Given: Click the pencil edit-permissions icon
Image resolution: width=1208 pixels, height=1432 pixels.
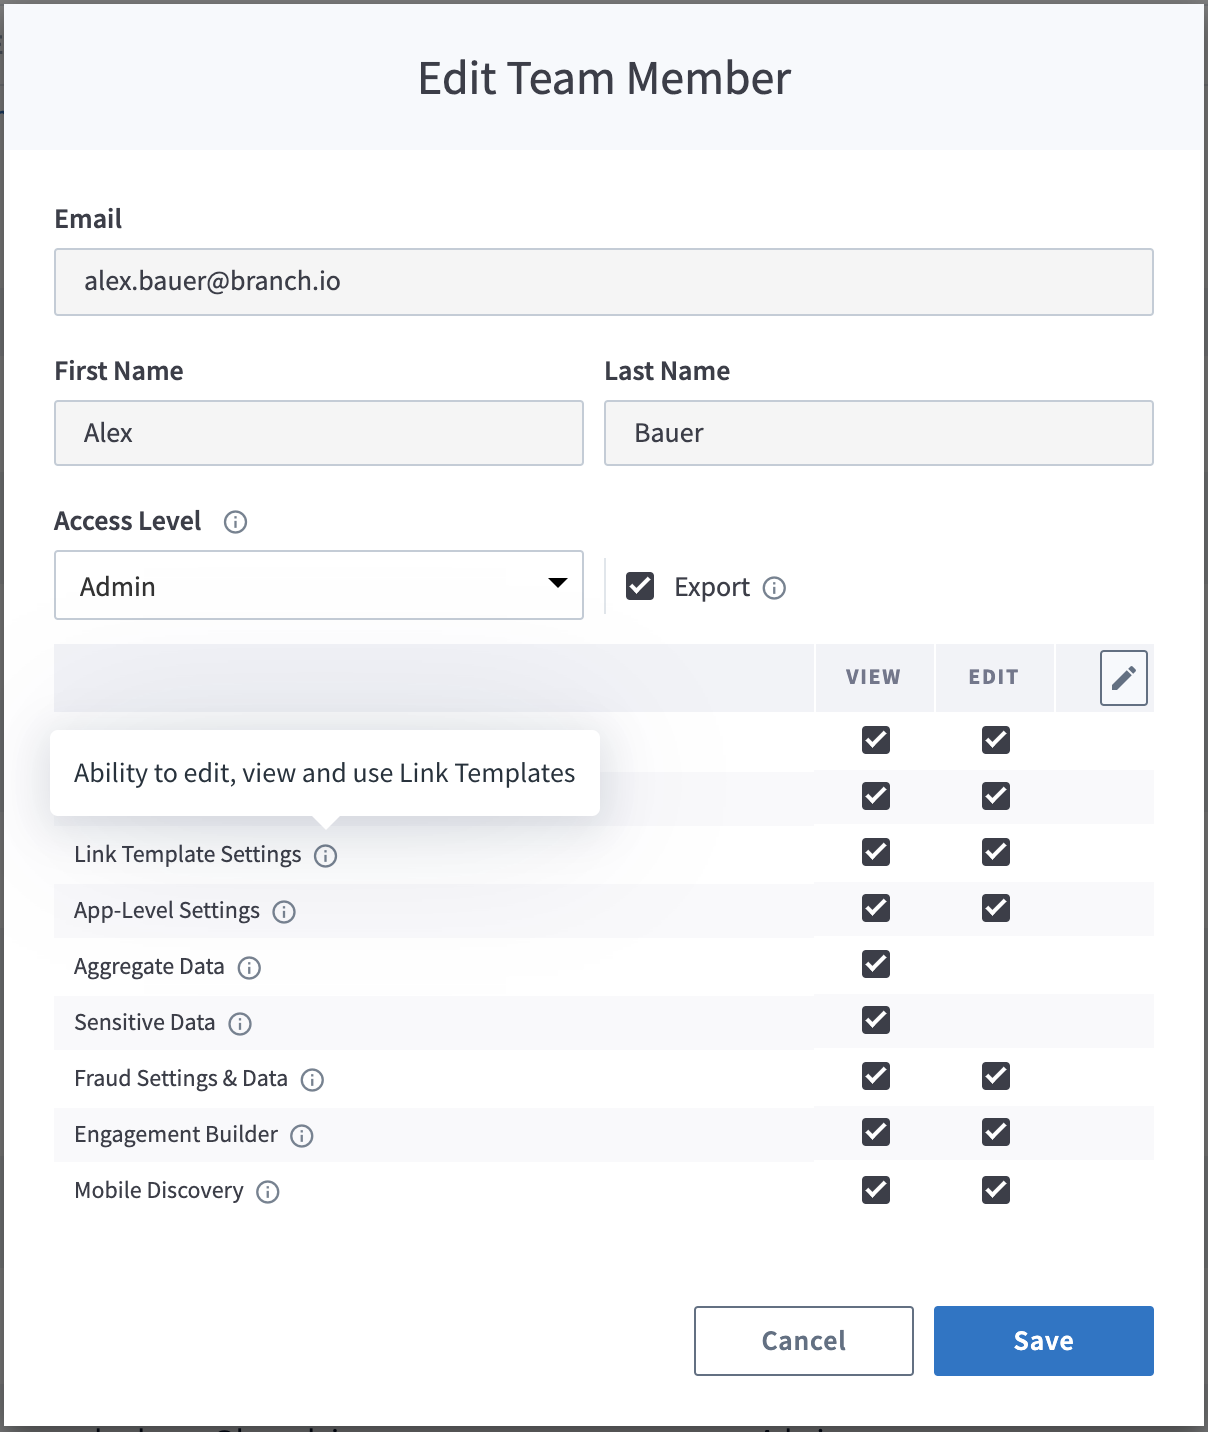Looking at the screenshot, I should (x=1123, y=678).
